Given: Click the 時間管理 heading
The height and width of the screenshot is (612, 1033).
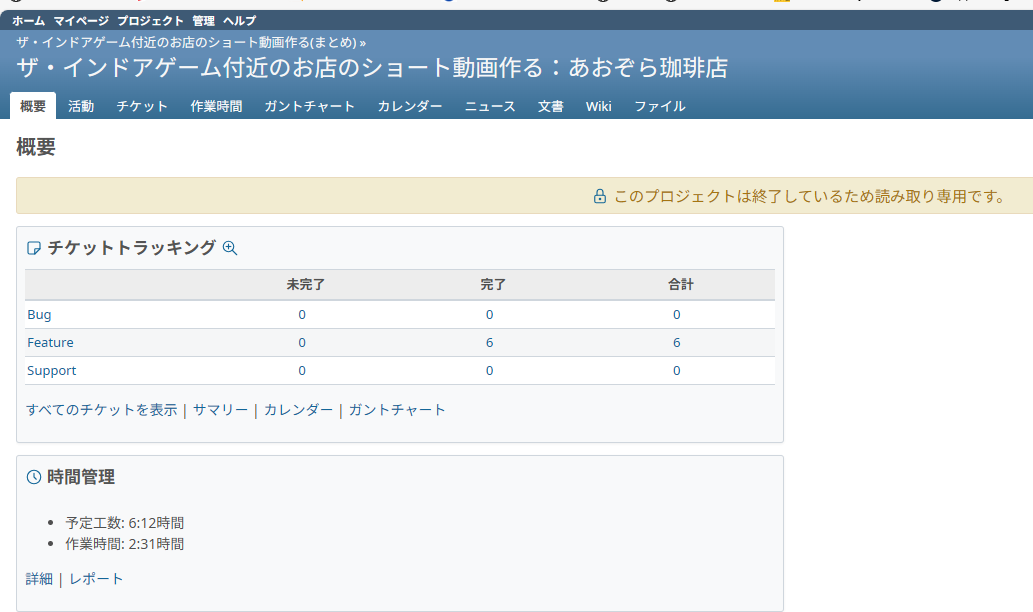Looking at the screenshot, I should [81, 477].
